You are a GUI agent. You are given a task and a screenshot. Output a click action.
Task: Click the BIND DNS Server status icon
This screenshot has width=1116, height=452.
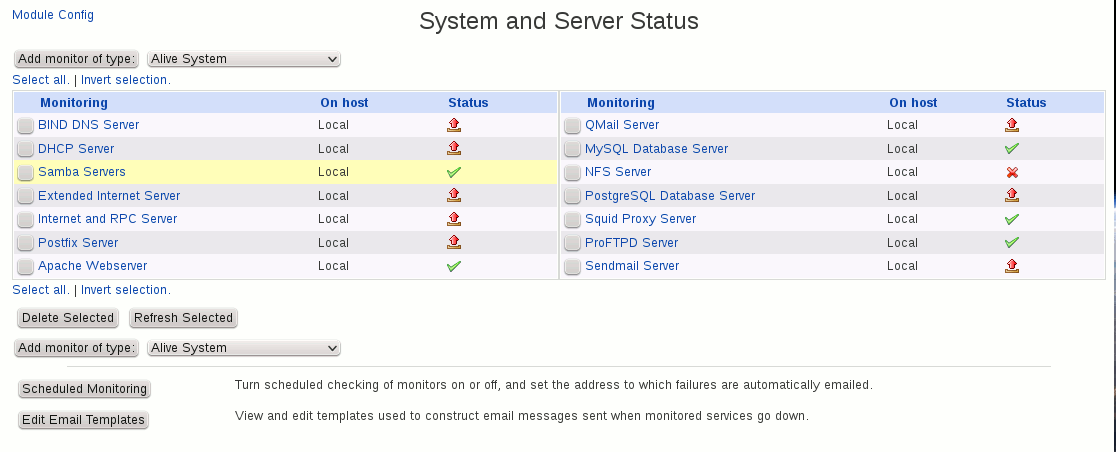454,125
